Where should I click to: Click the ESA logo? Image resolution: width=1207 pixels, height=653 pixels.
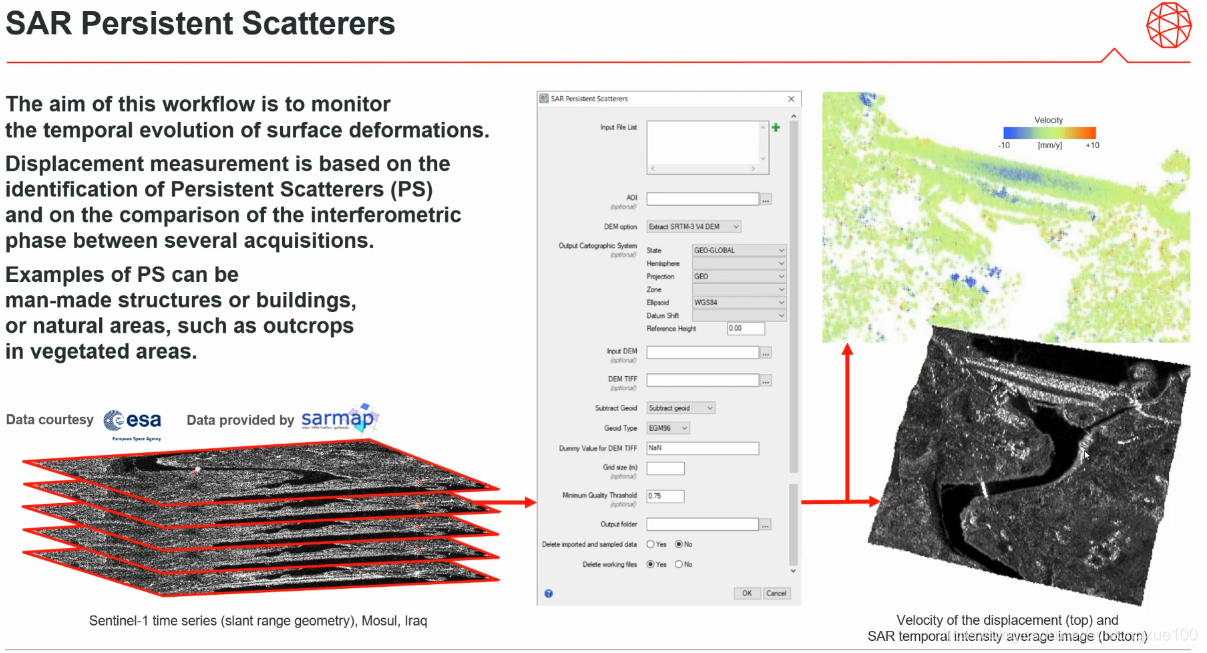pos(132,422)
